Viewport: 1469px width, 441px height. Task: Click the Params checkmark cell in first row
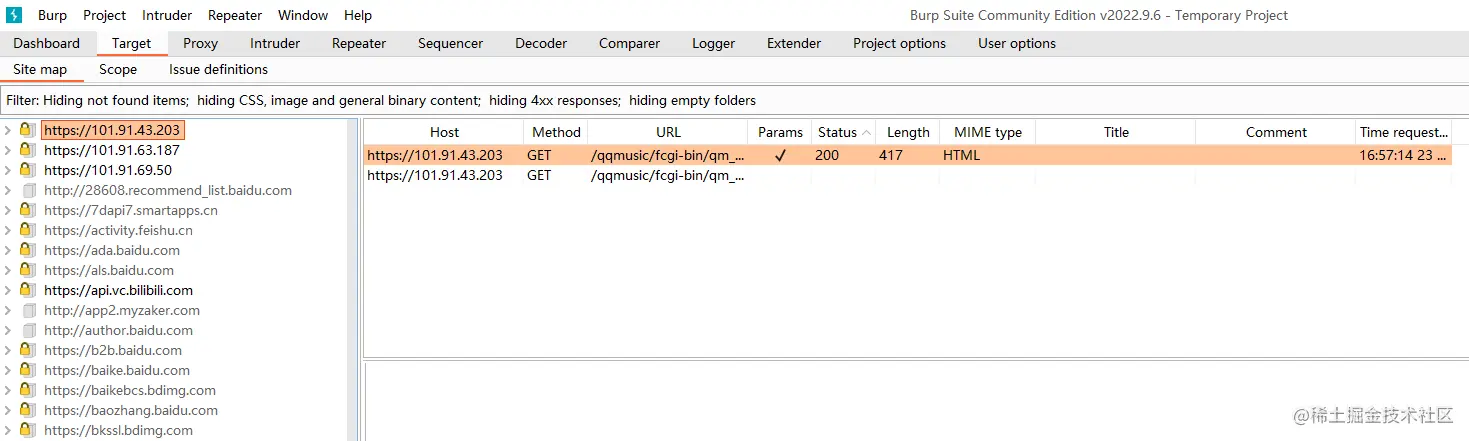[780, 155]
